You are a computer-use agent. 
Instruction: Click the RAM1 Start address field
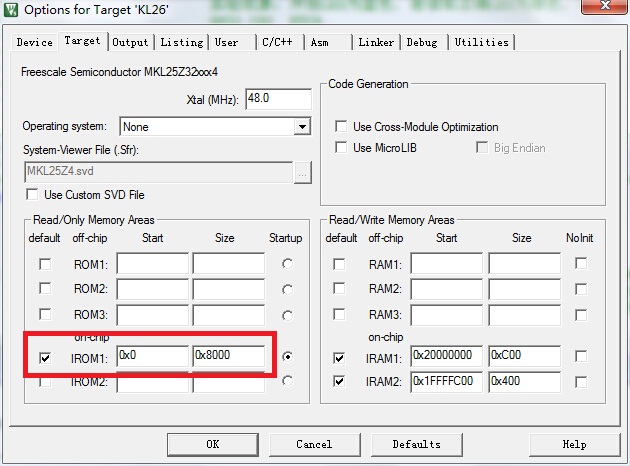(446, 263)
